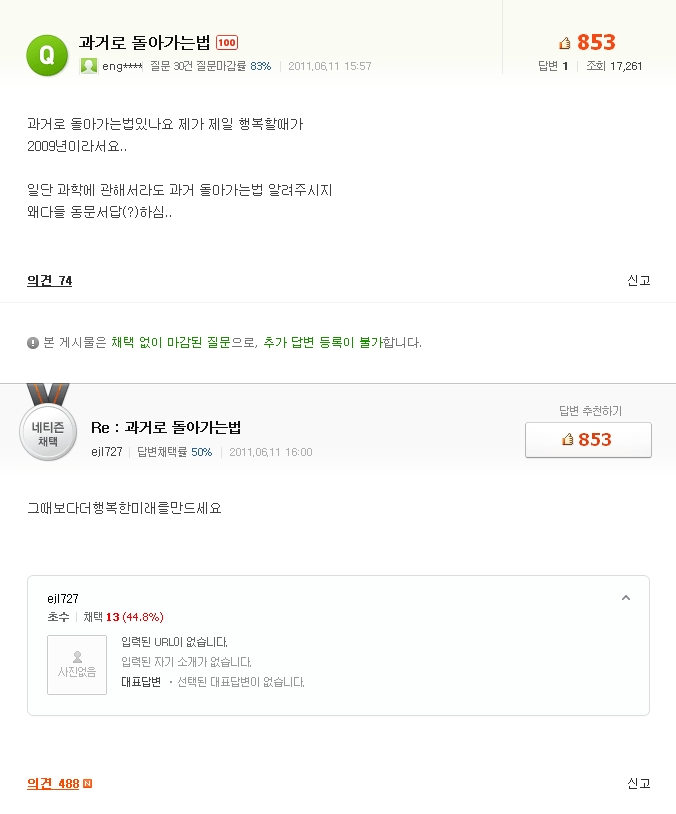Click the thumbs-up icon beside the top 853

[x=565, y=43]
